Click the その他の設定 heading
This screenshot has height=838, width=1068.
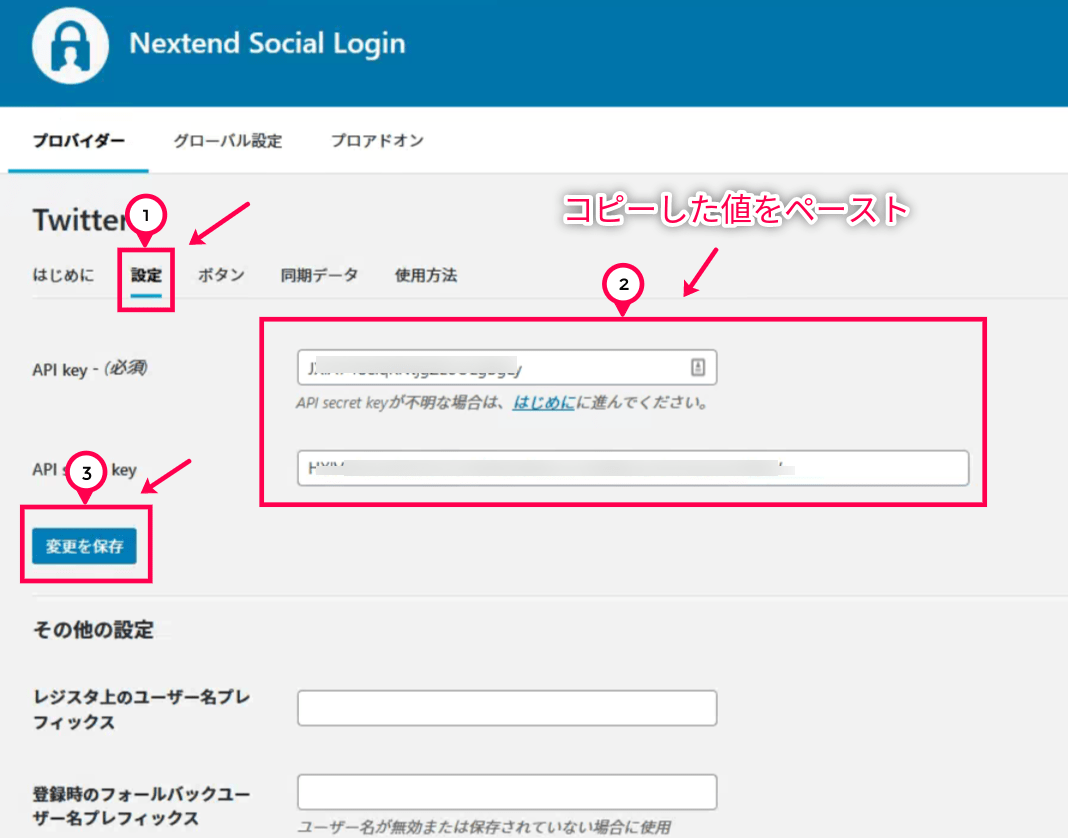coord(93,630)
